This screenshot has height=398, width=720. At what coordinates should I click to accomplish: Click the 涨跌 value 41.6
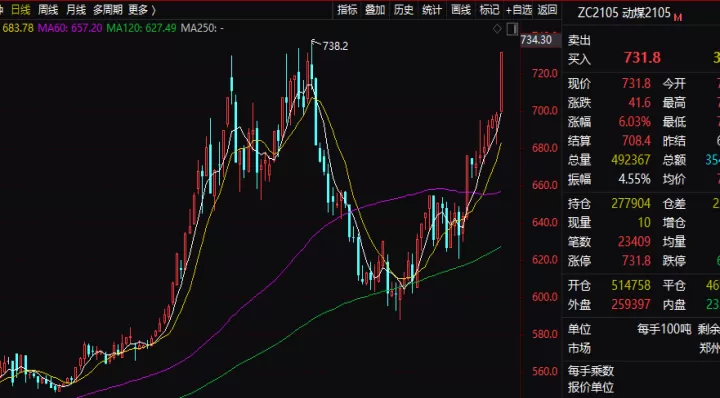[x=640, y=102]
